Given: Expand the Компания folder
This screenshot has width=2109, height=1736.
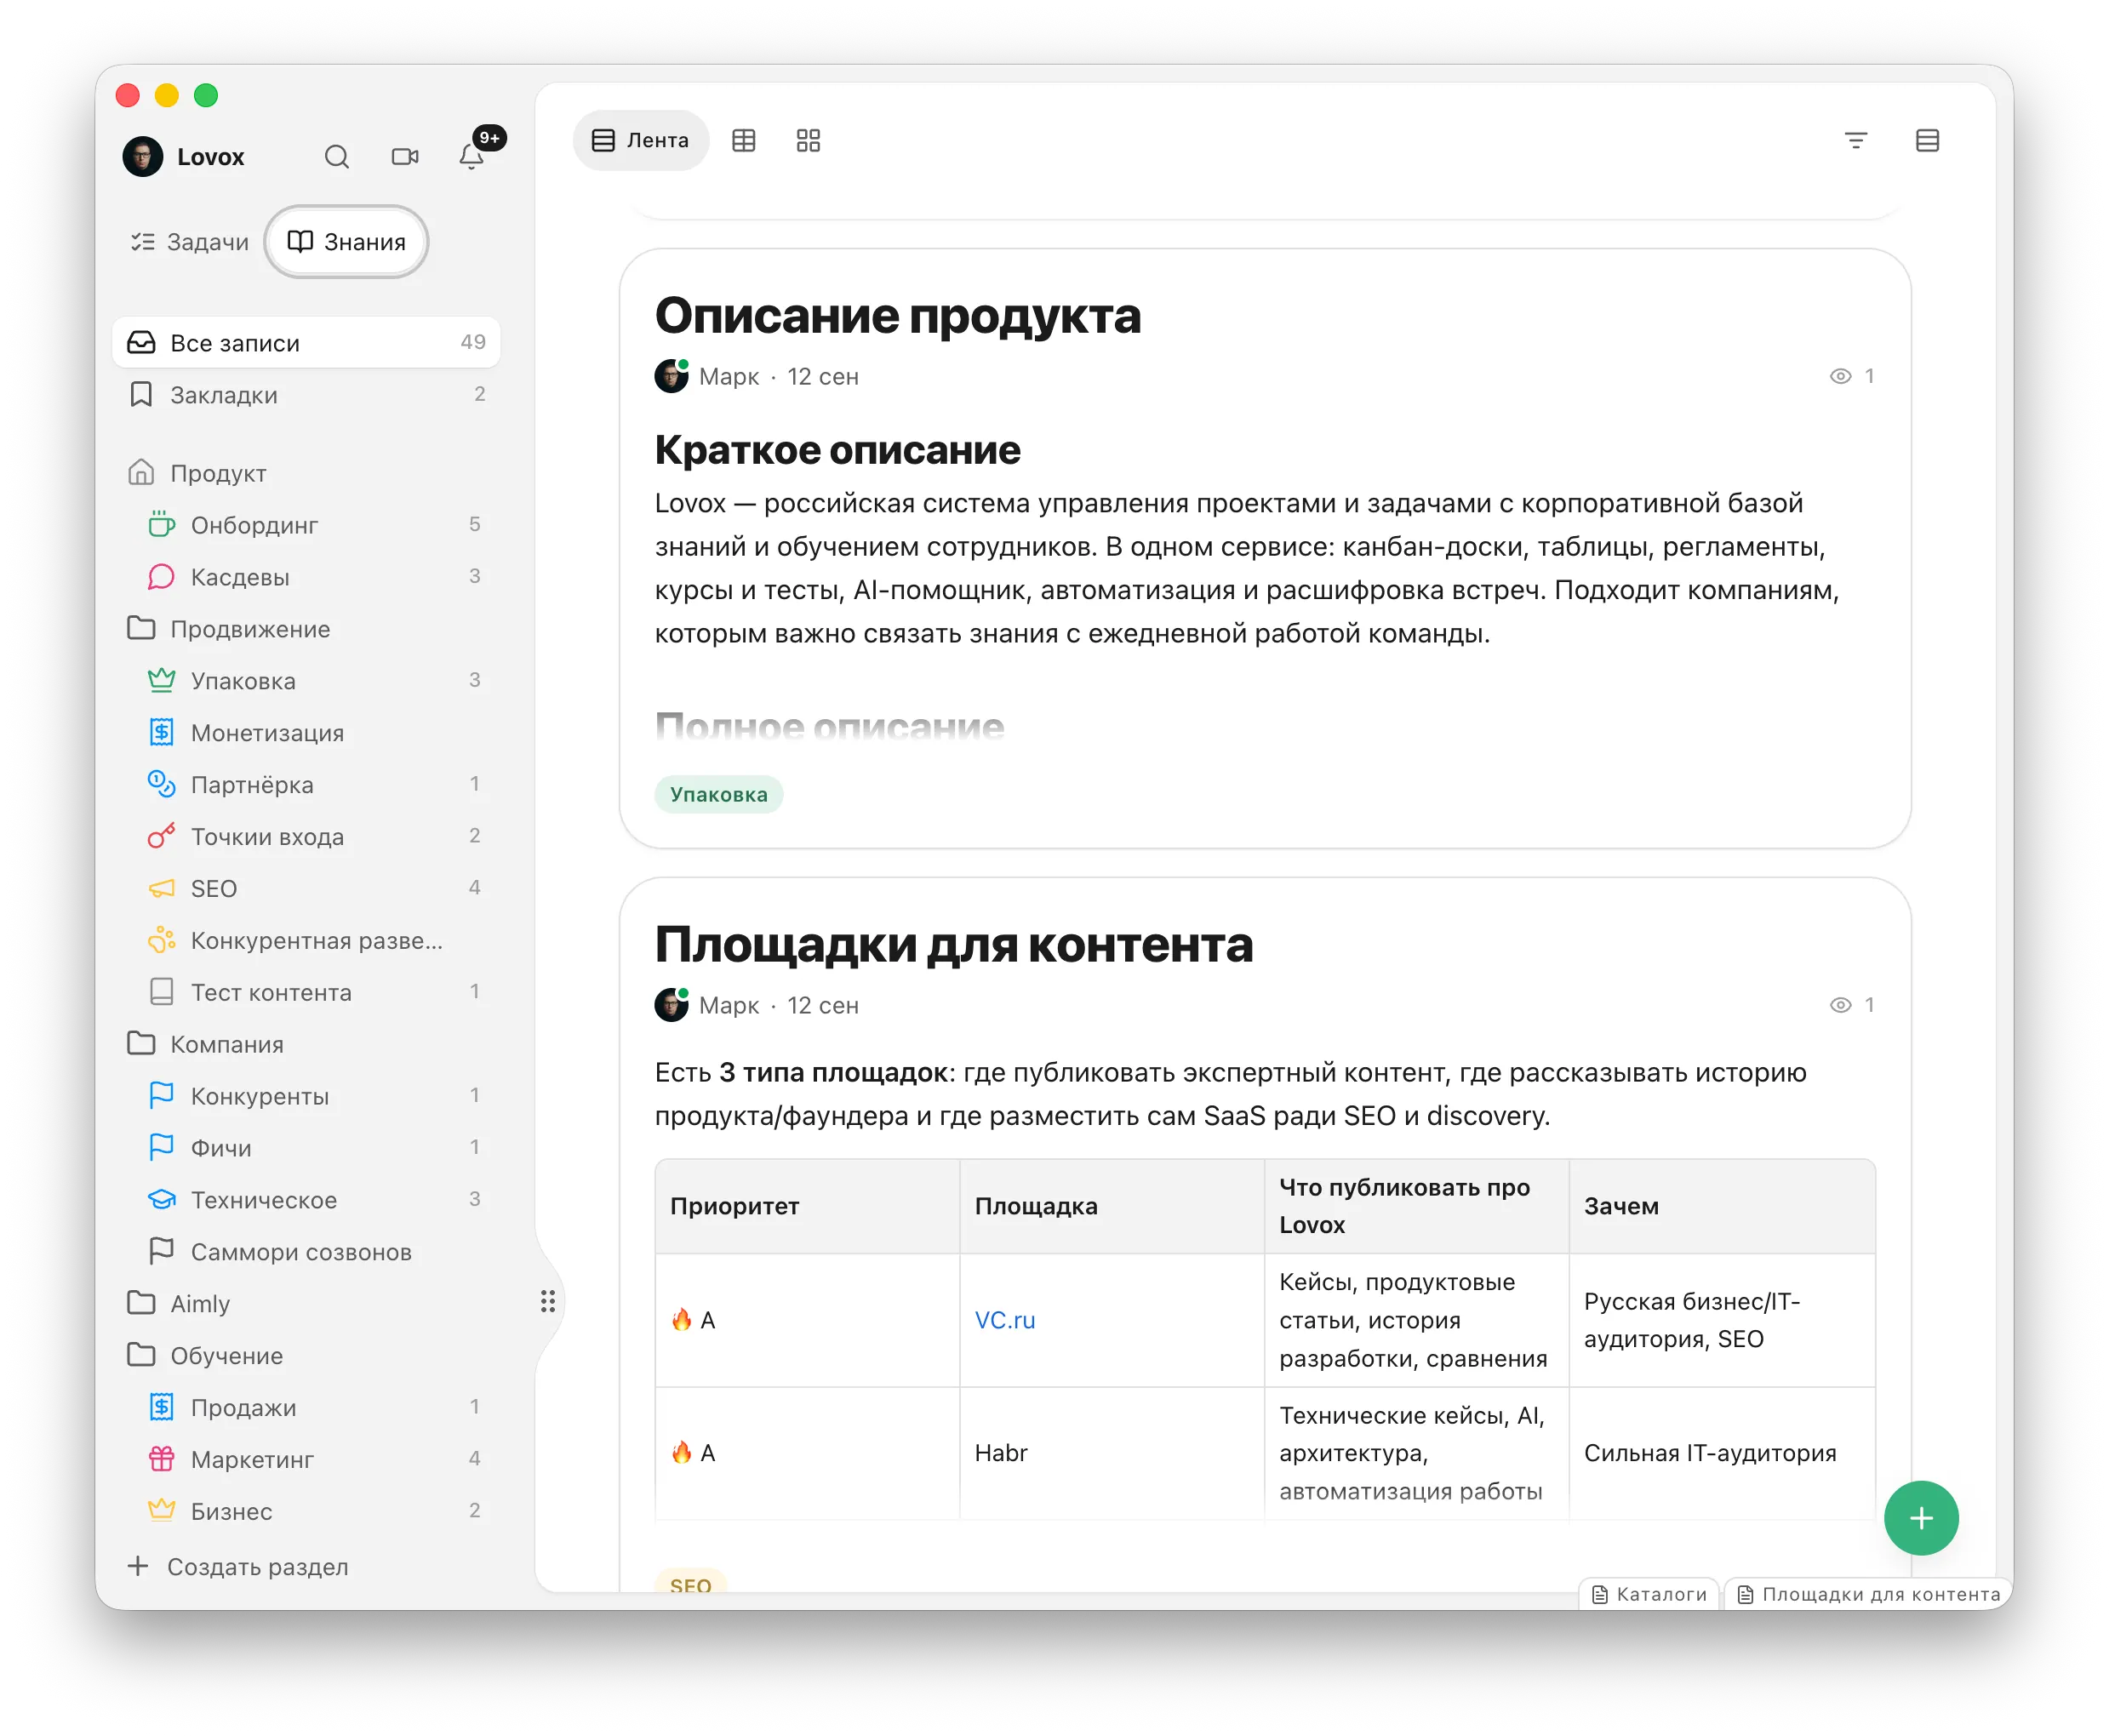Looking at the screenshot, I should coord(305,1044).
